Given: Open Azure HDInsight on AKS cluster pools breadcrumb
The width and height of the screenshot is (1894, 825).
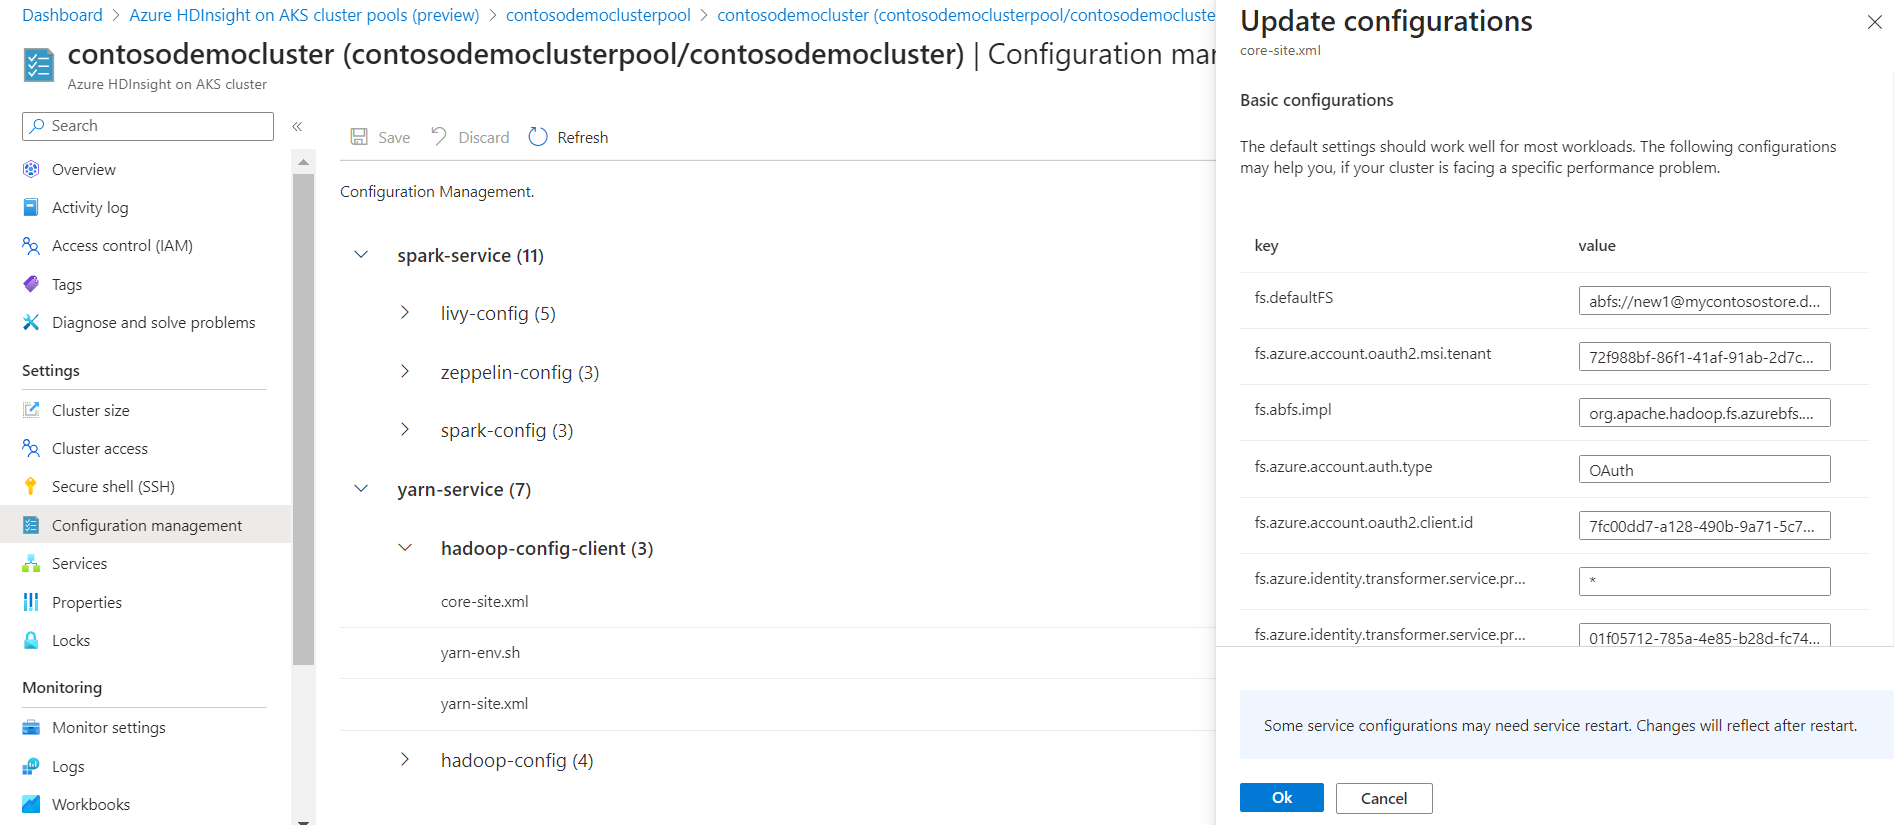Looking at the screenshot, I should [304, 15].
